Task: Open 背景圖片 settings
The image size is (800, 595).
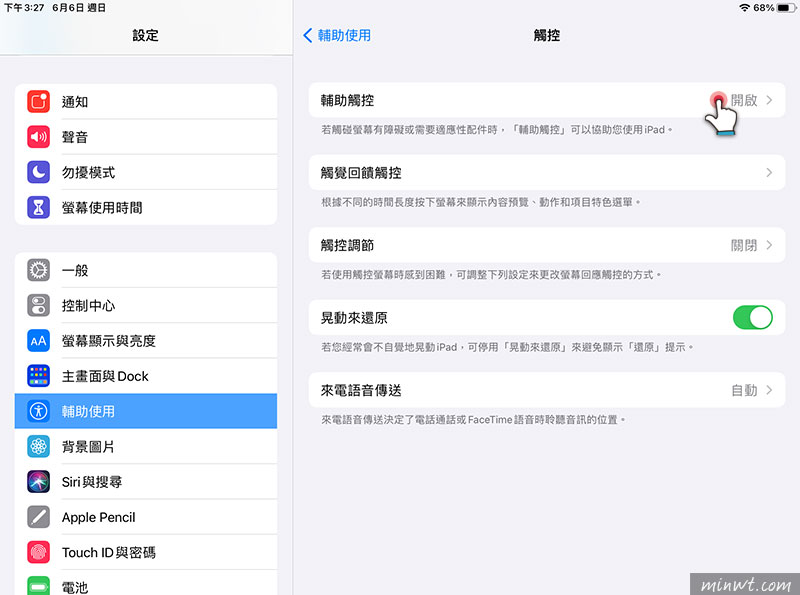Action: [146, 446]
